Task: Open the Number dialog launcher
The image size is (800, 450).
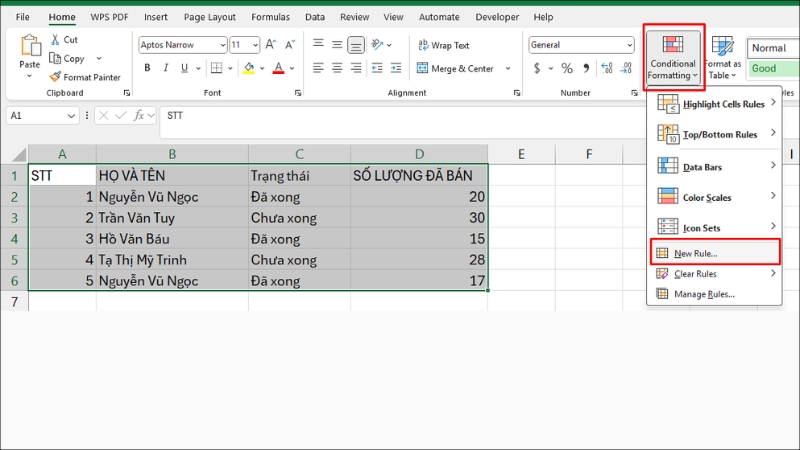Action: pyautogui.click(x=634, y=93)
